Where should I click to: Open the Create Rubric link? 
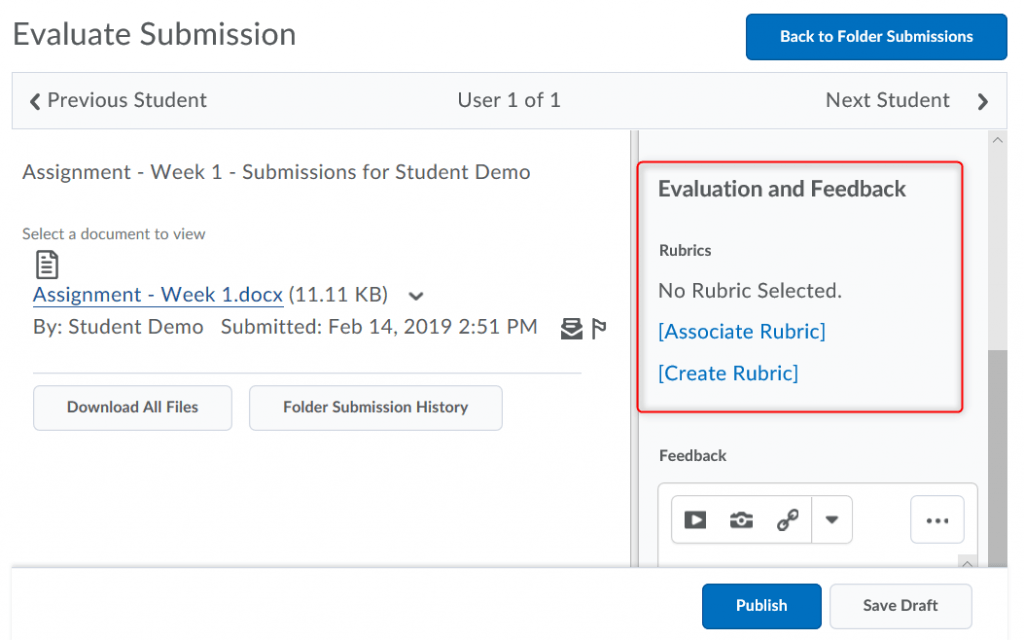[x=728, y=373]
